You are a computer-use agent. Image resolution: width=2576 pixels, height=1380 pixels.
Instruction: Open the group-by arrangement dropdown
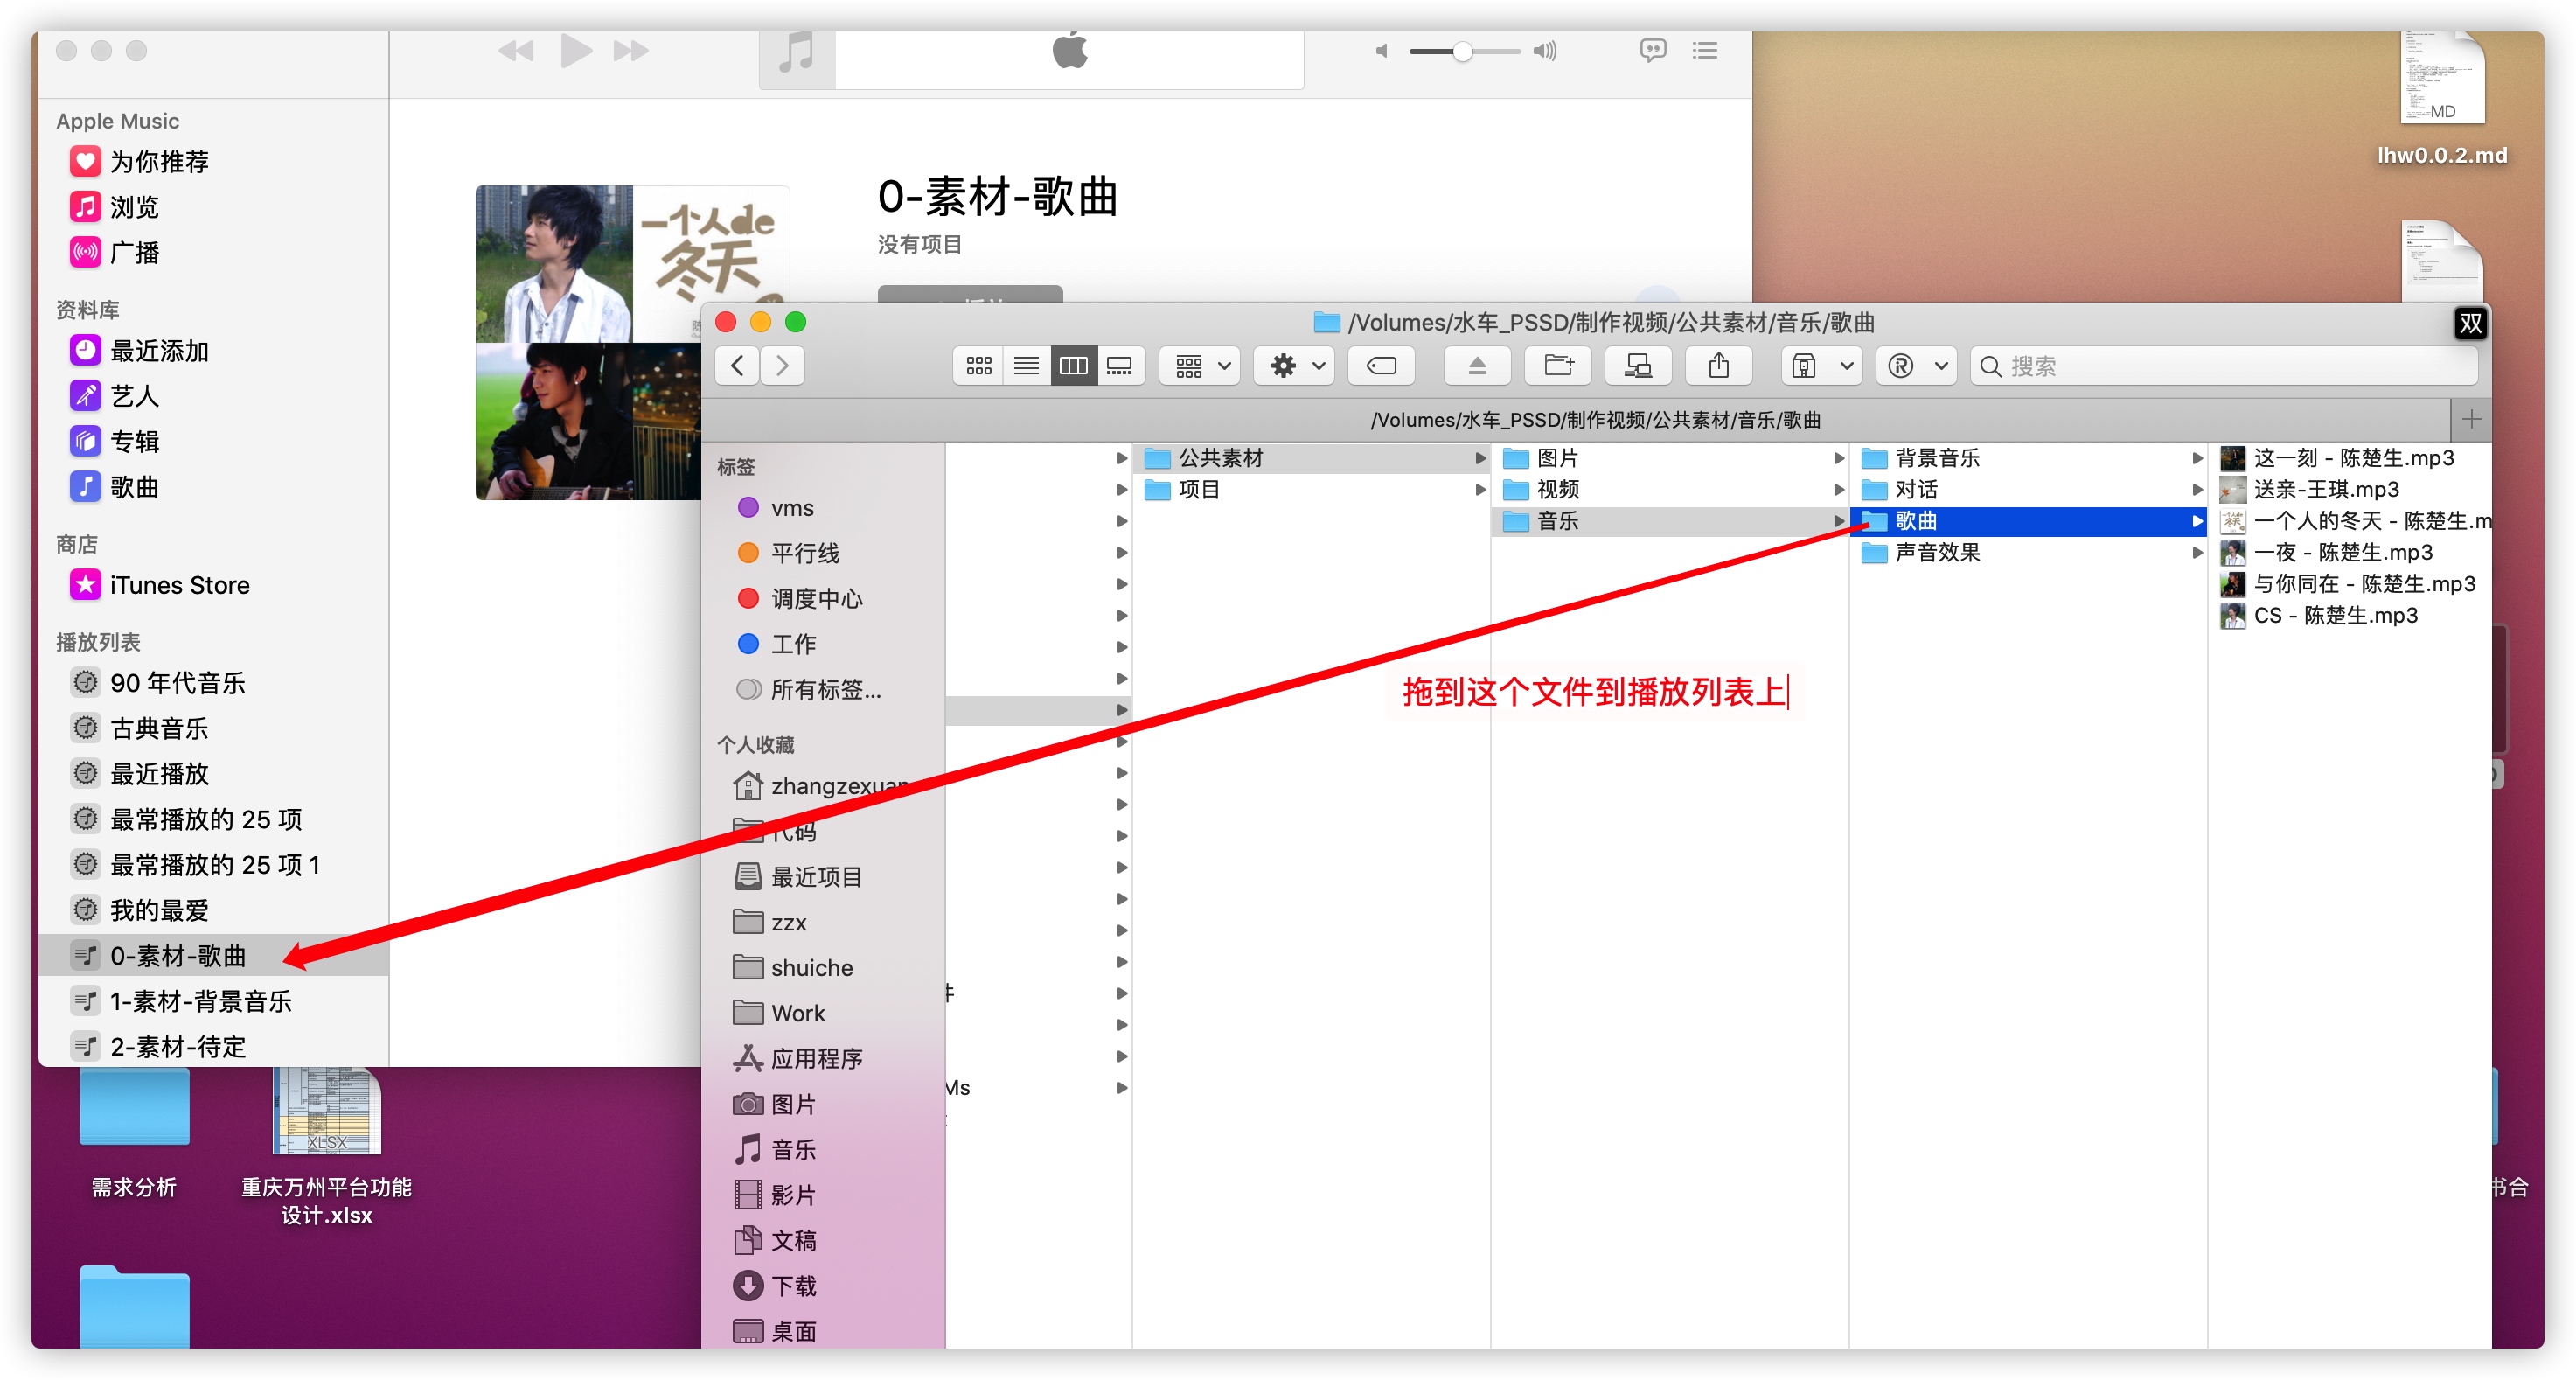click(1201, 366)
